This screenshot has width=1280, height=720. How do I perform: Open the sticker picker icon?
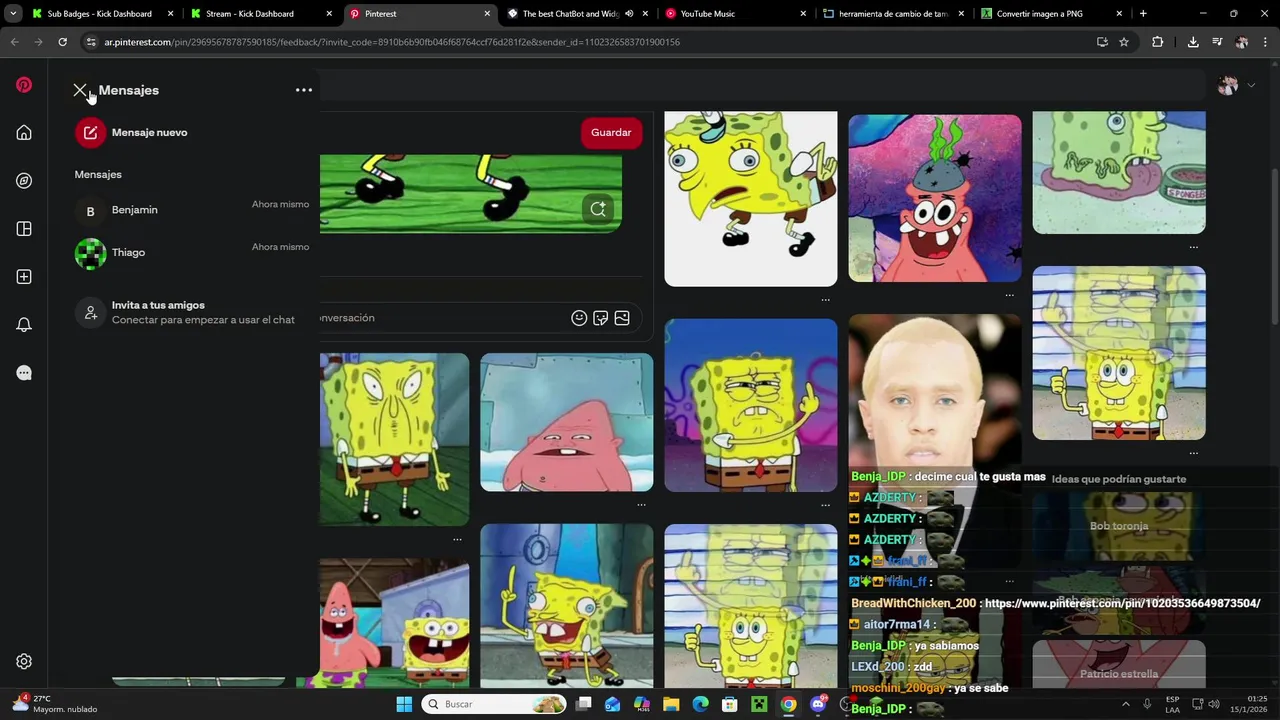point(600,318)
